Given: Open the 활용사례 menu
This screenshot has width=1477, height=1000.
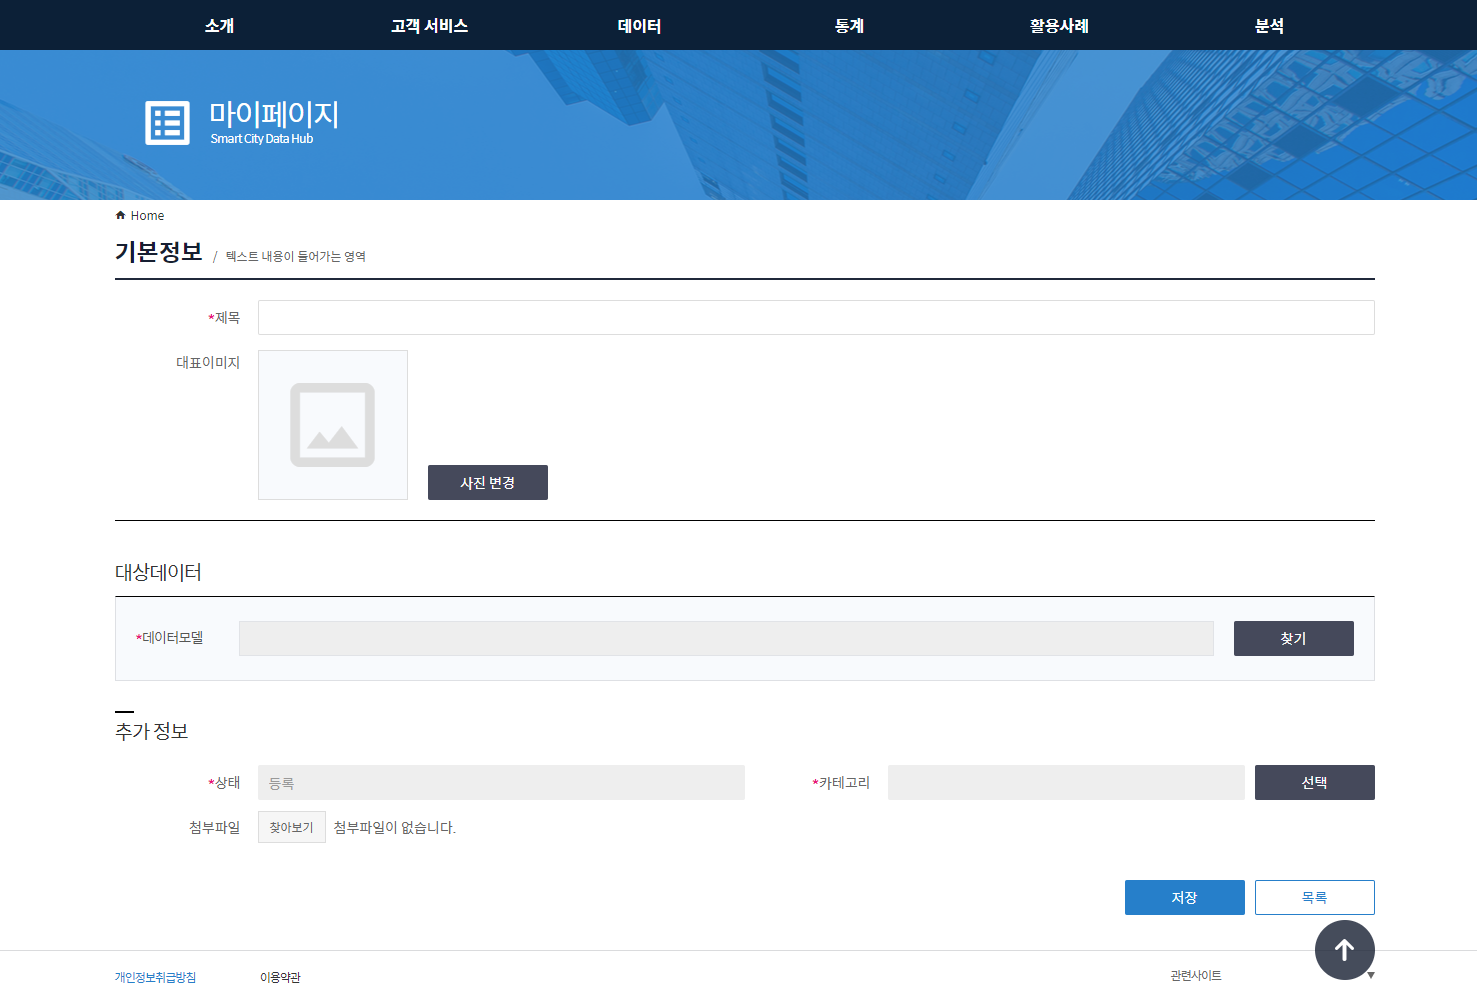Looking at the screenshot, I should (x=1059, y=26).
